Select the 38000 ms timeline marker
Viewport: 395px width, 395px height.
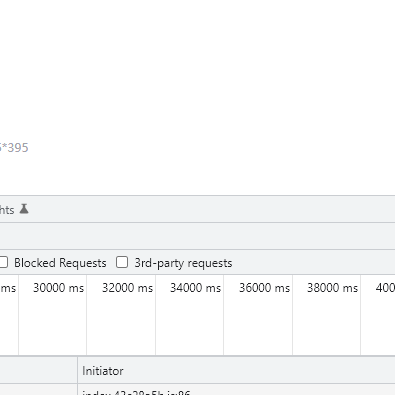click(332, 288)
